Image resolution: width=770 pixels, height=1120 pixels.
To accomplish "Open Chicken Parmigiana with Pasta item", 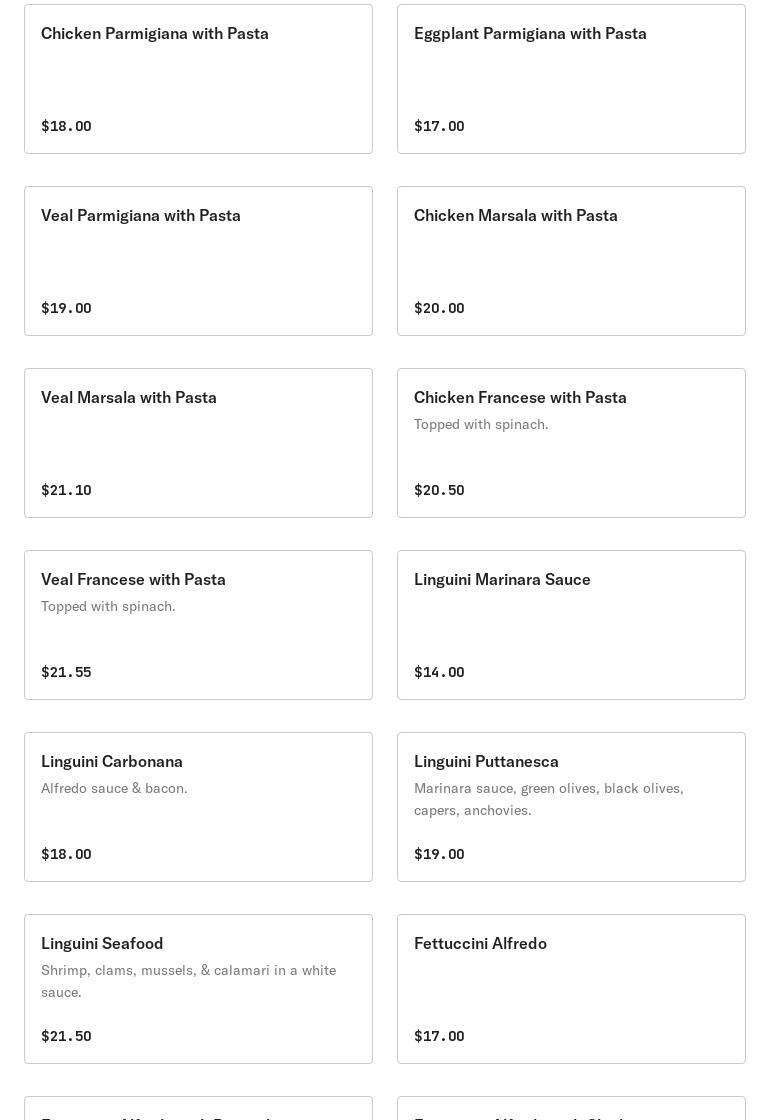I will tap(198, 79).
